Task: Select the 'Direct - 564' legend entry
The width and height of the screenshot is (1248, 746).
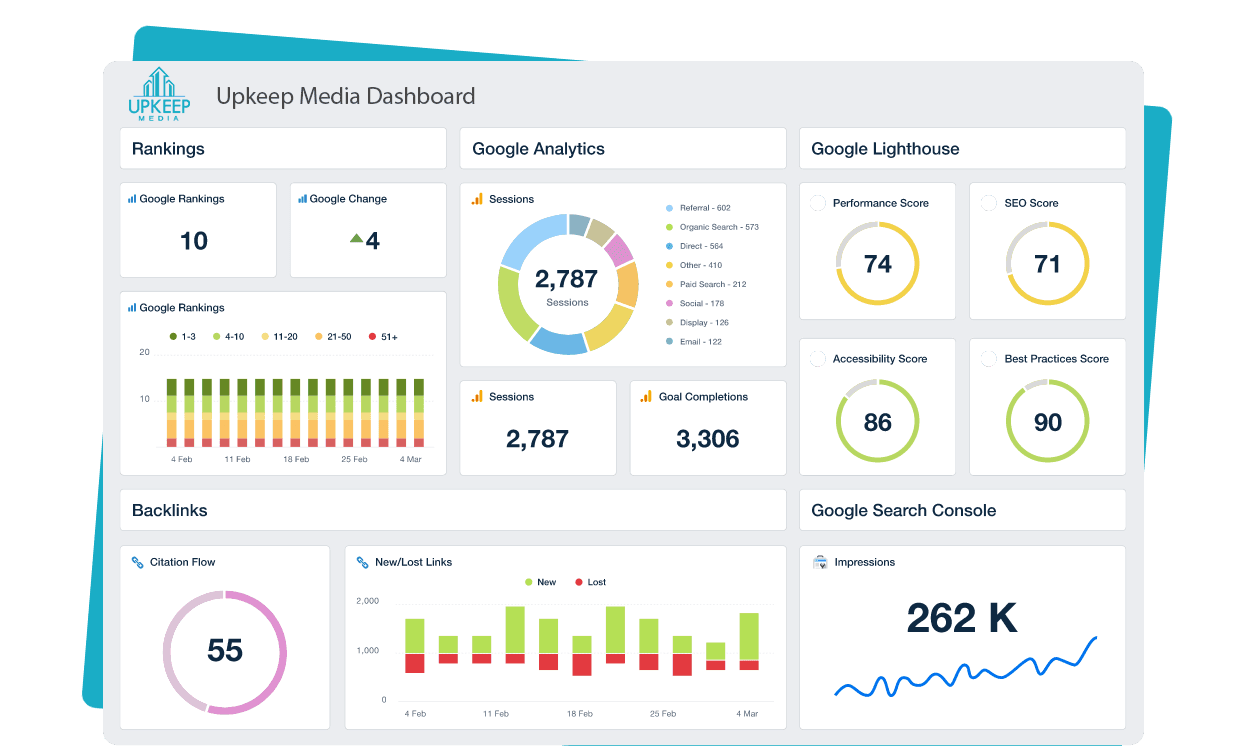Action: point(694,246)
